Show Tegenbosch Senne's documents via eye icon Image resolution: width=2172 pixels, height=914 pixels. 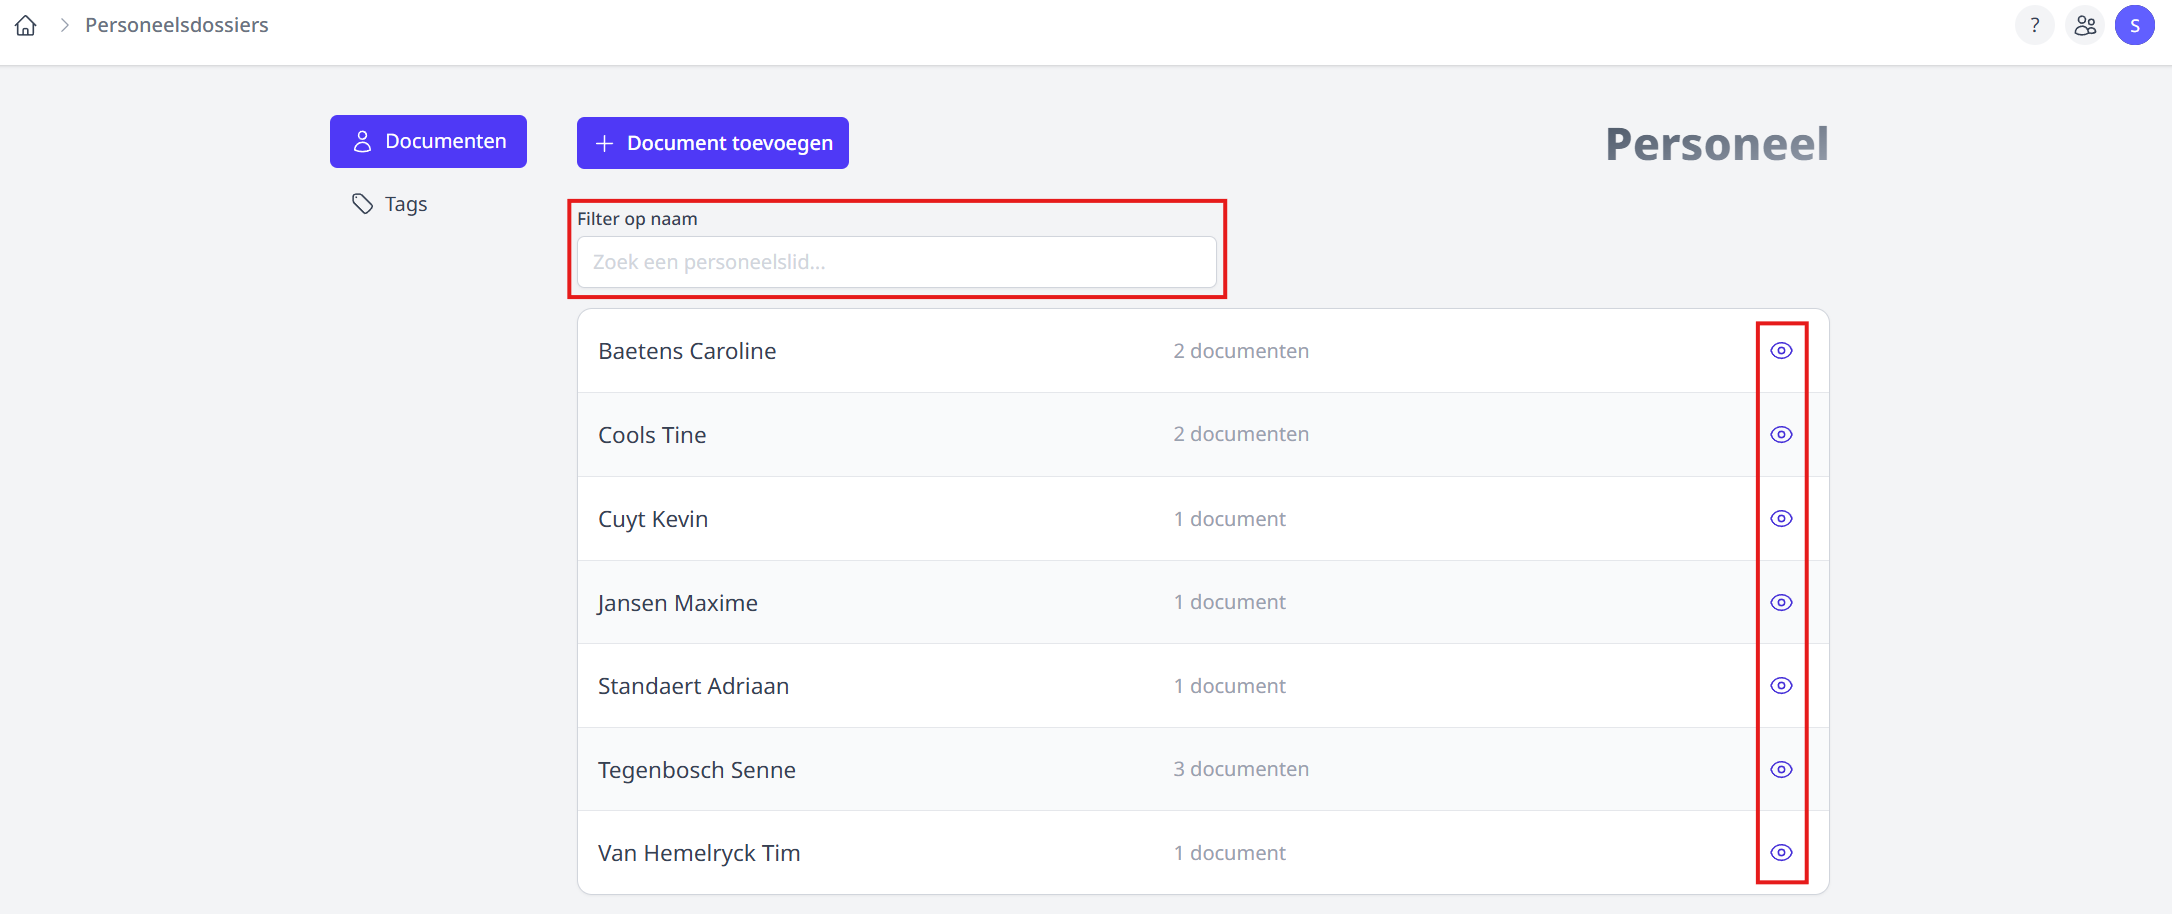pyautogui.click(x=1781, y=769)
